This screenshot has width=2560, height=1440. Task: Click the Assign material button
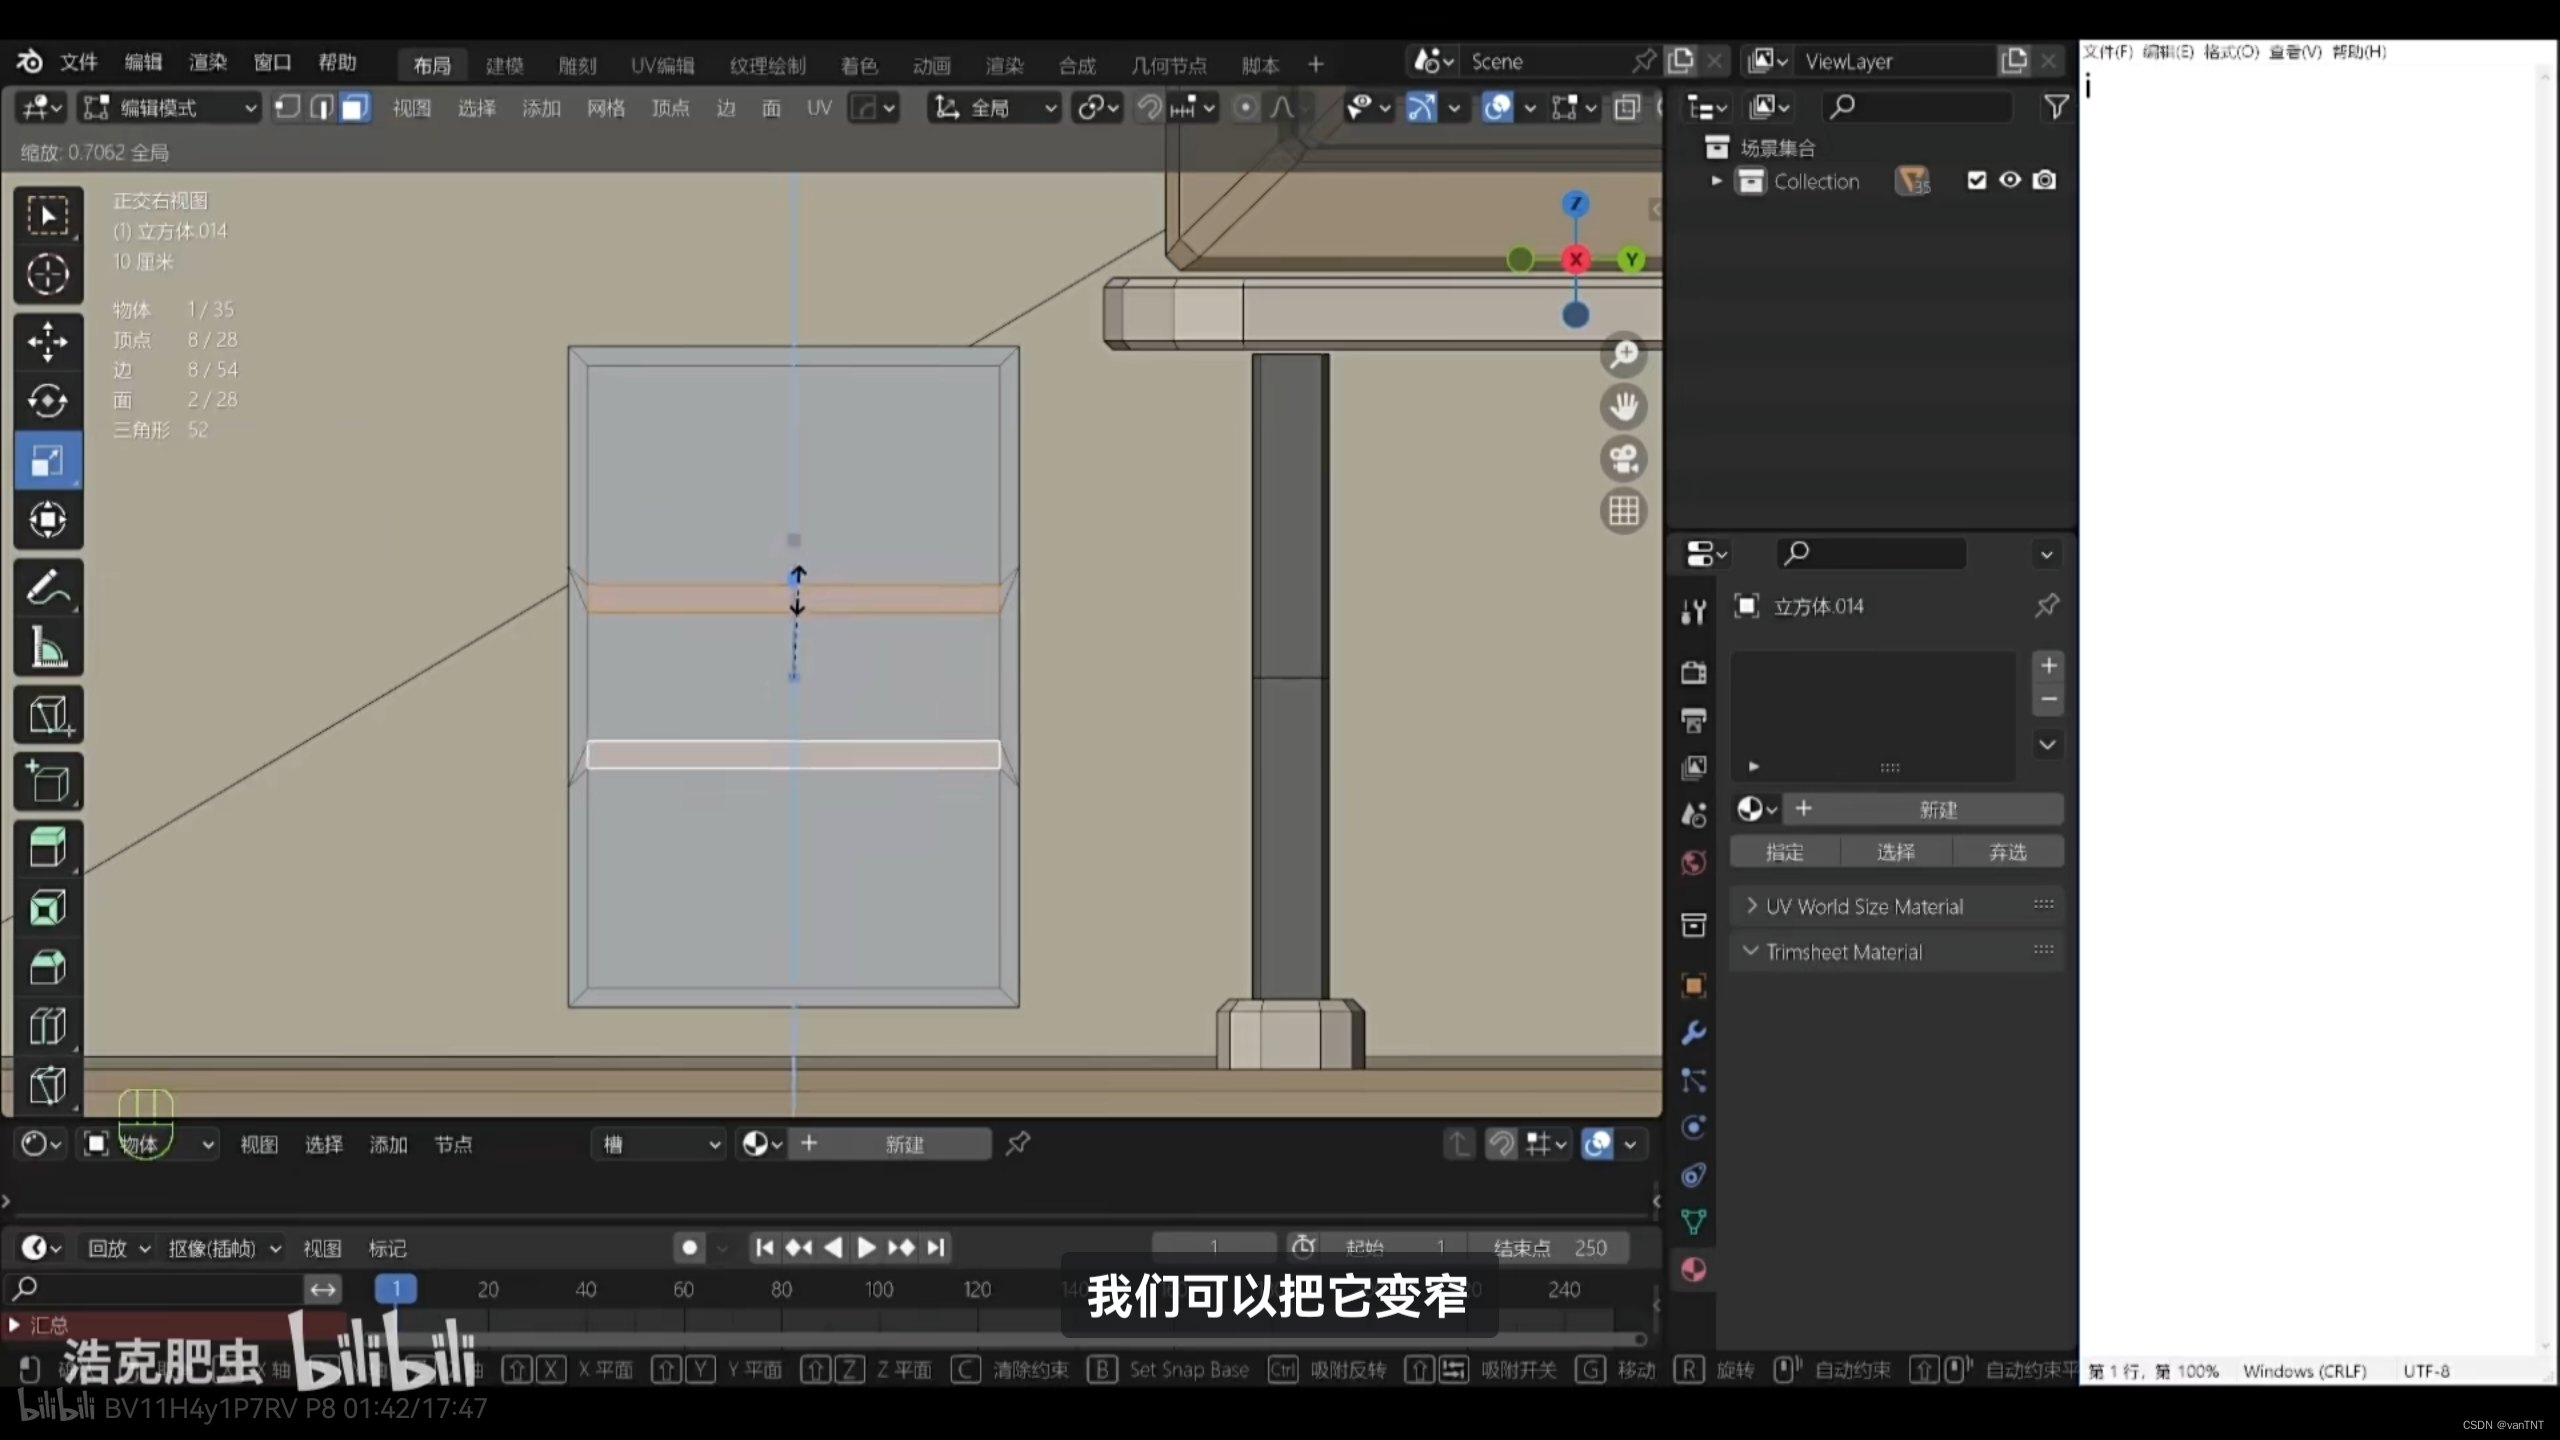(x=1784, y=851)
